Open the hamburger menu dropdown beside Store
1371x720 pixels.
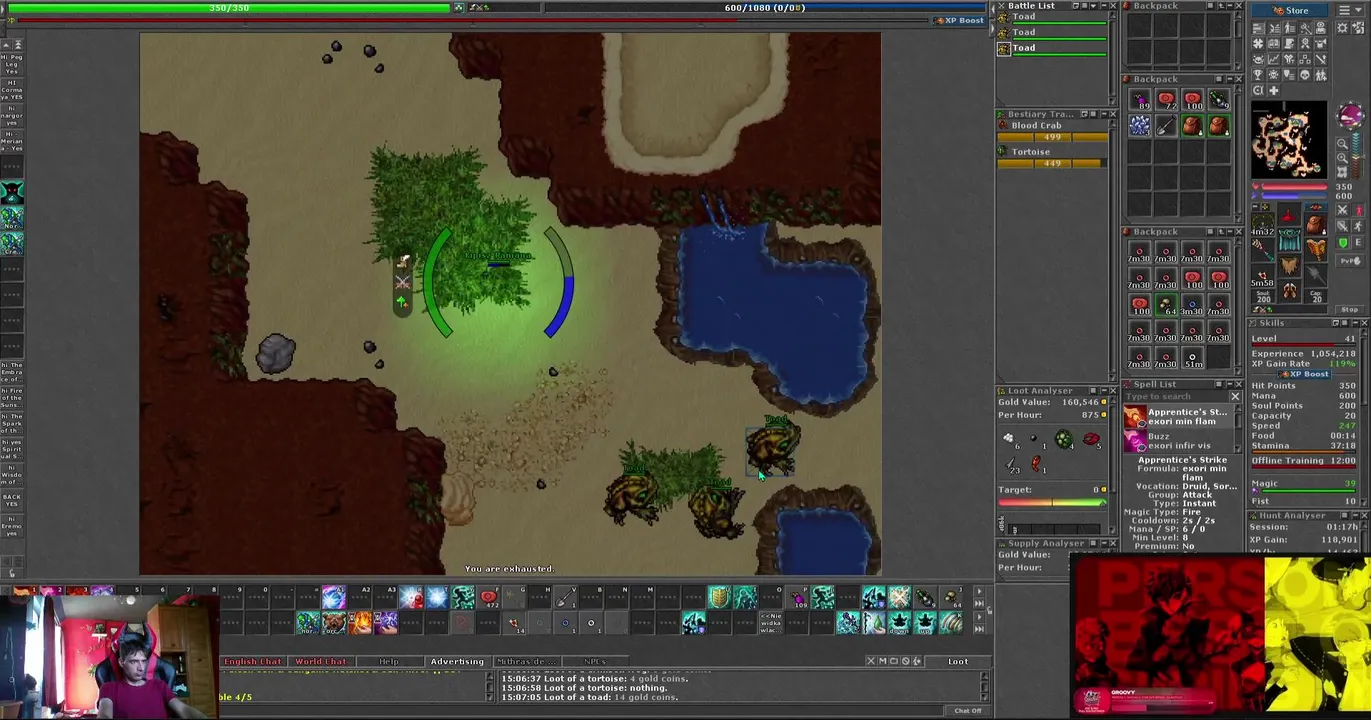pos(1350,10)
